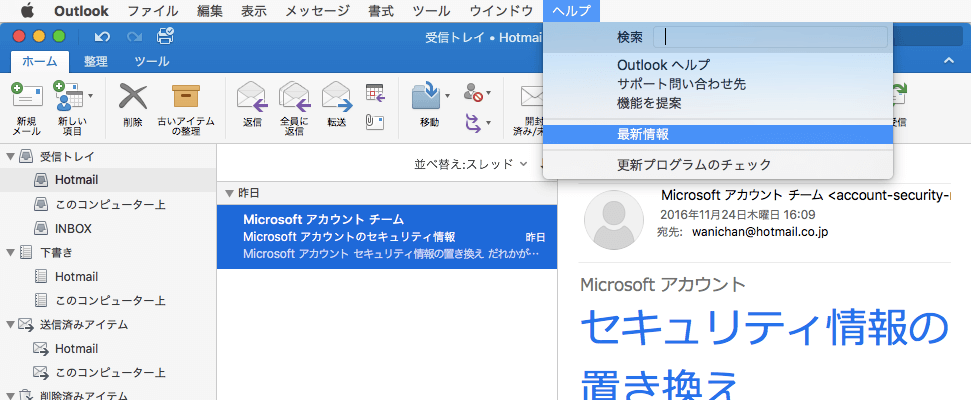Choose Outlook ヘルプ from the menu
This screenshot has height=400, width=971.
(x=718, y=65)
